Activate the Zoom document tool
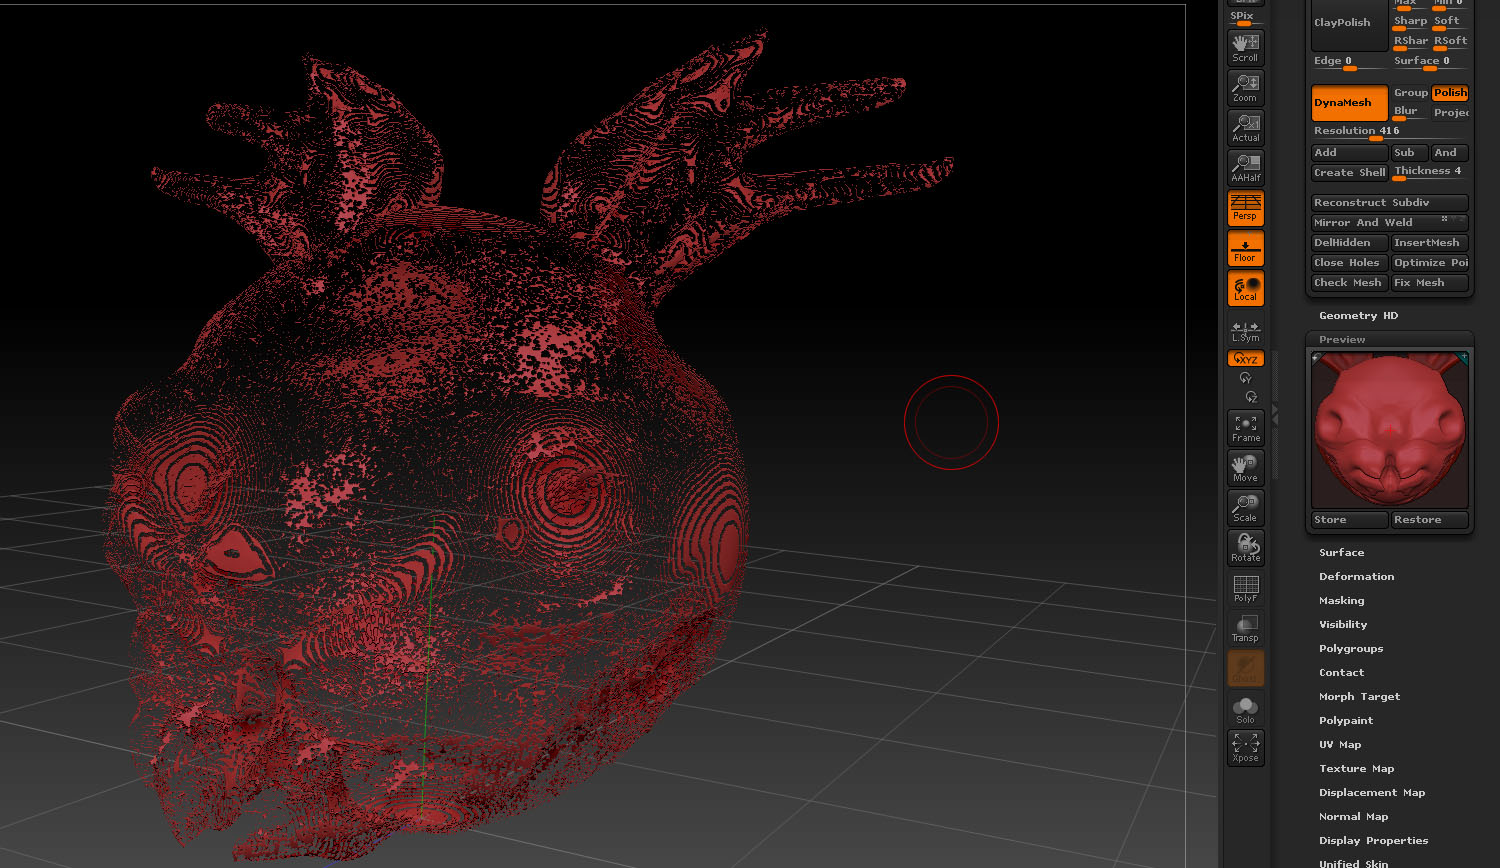The height and width of the screenshot is (868, 1500). (x=1246, y=88)
